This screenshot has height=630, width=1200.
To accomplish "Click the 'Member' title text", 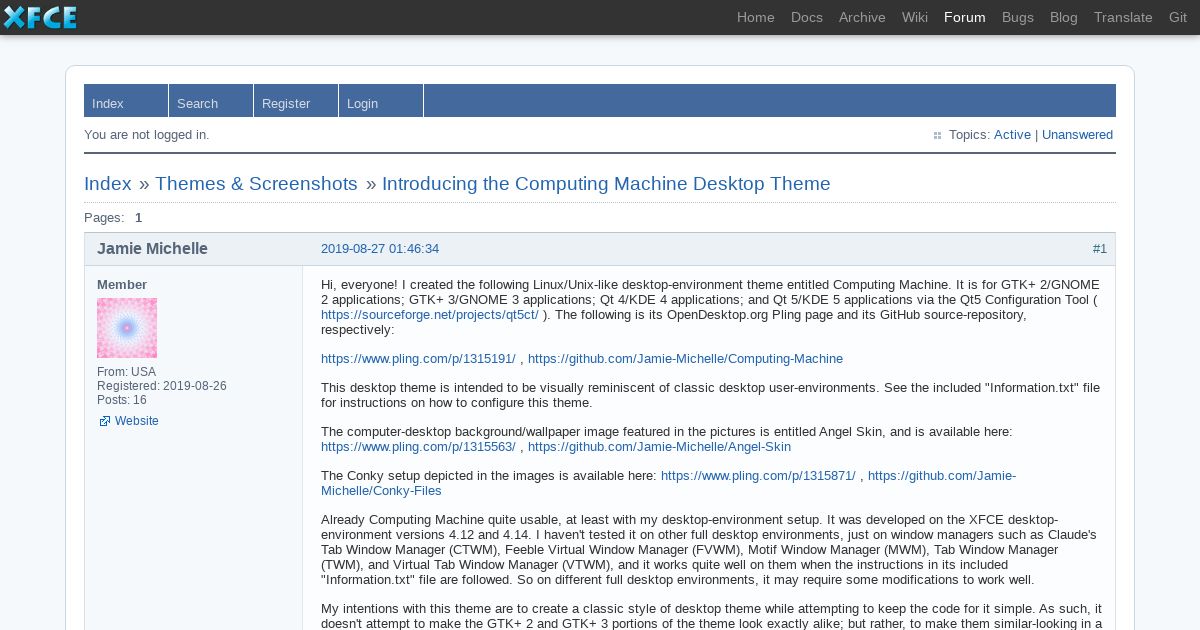I will tap(122, 285).
